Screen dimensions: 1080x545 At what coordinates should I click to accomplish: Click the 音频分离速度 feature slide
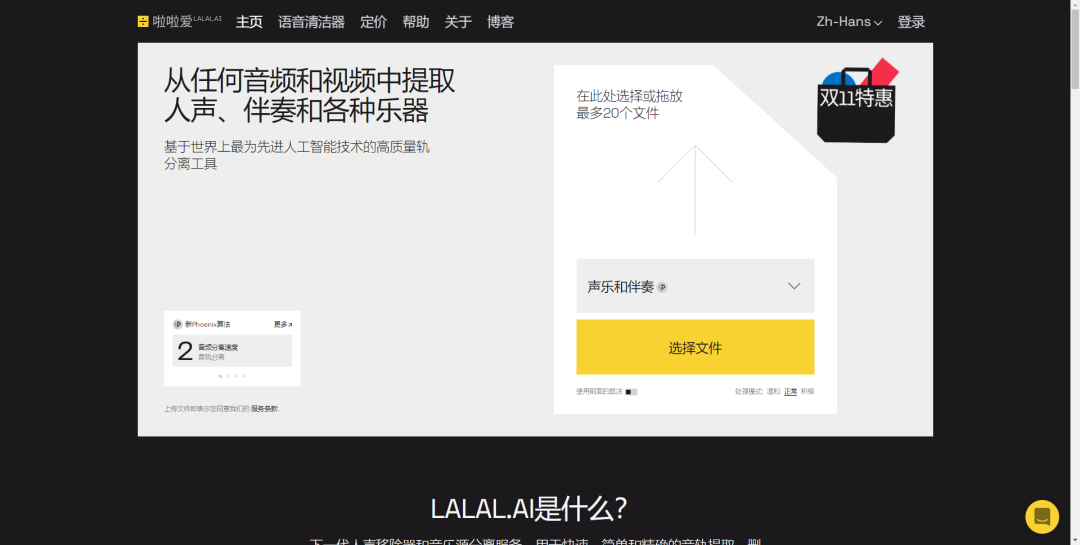click(x=232, y=351)
